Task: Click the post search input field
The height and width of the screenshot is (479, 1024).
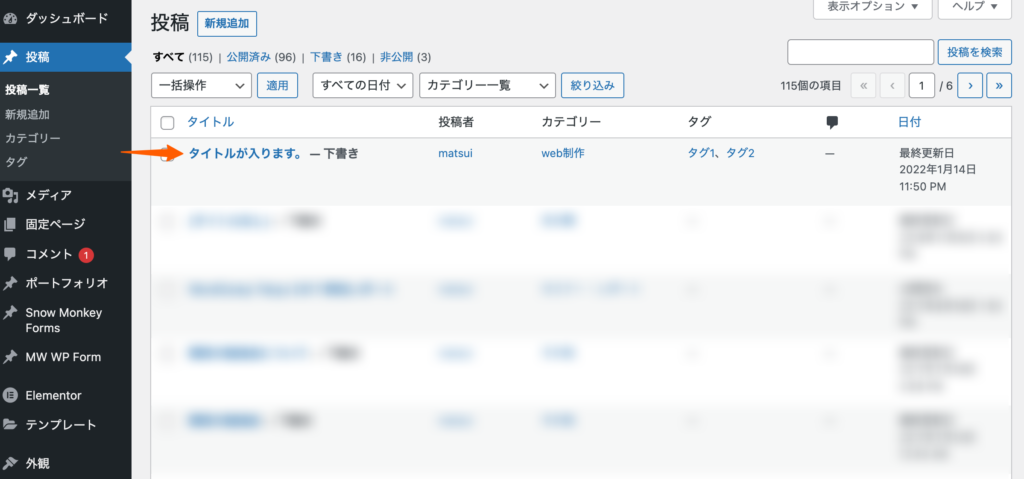Action: pos(860,52)
